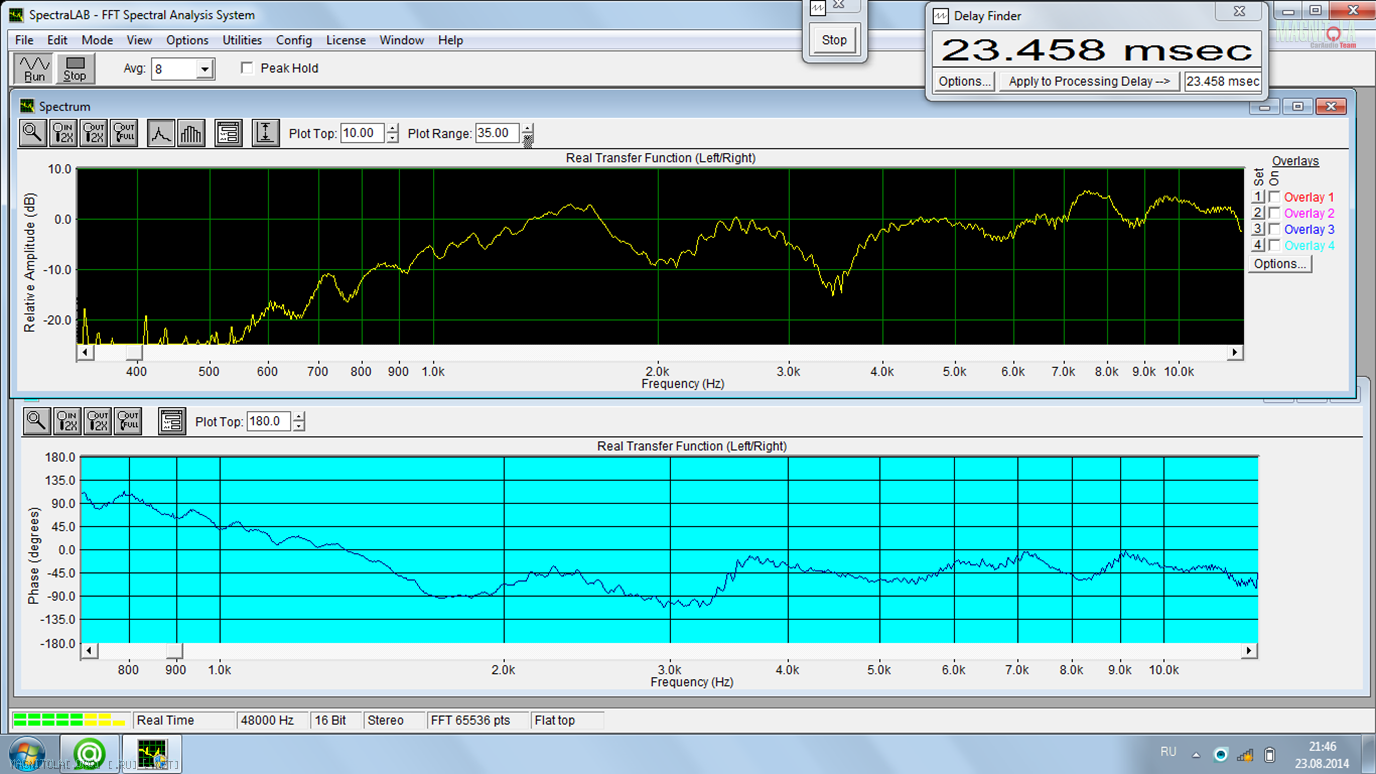Open the Edit menu
Viewport: 1376px width, 774px height.
(x=57, y=40)
